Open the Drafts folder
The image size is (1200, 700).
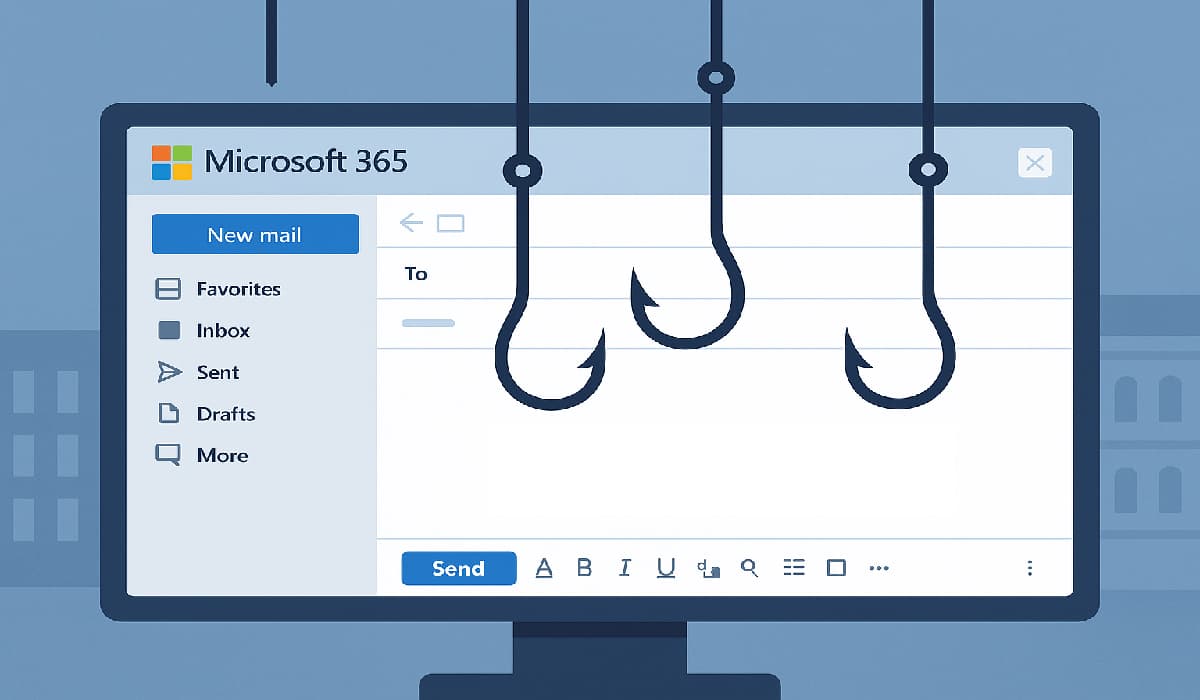tap(224, 414)
